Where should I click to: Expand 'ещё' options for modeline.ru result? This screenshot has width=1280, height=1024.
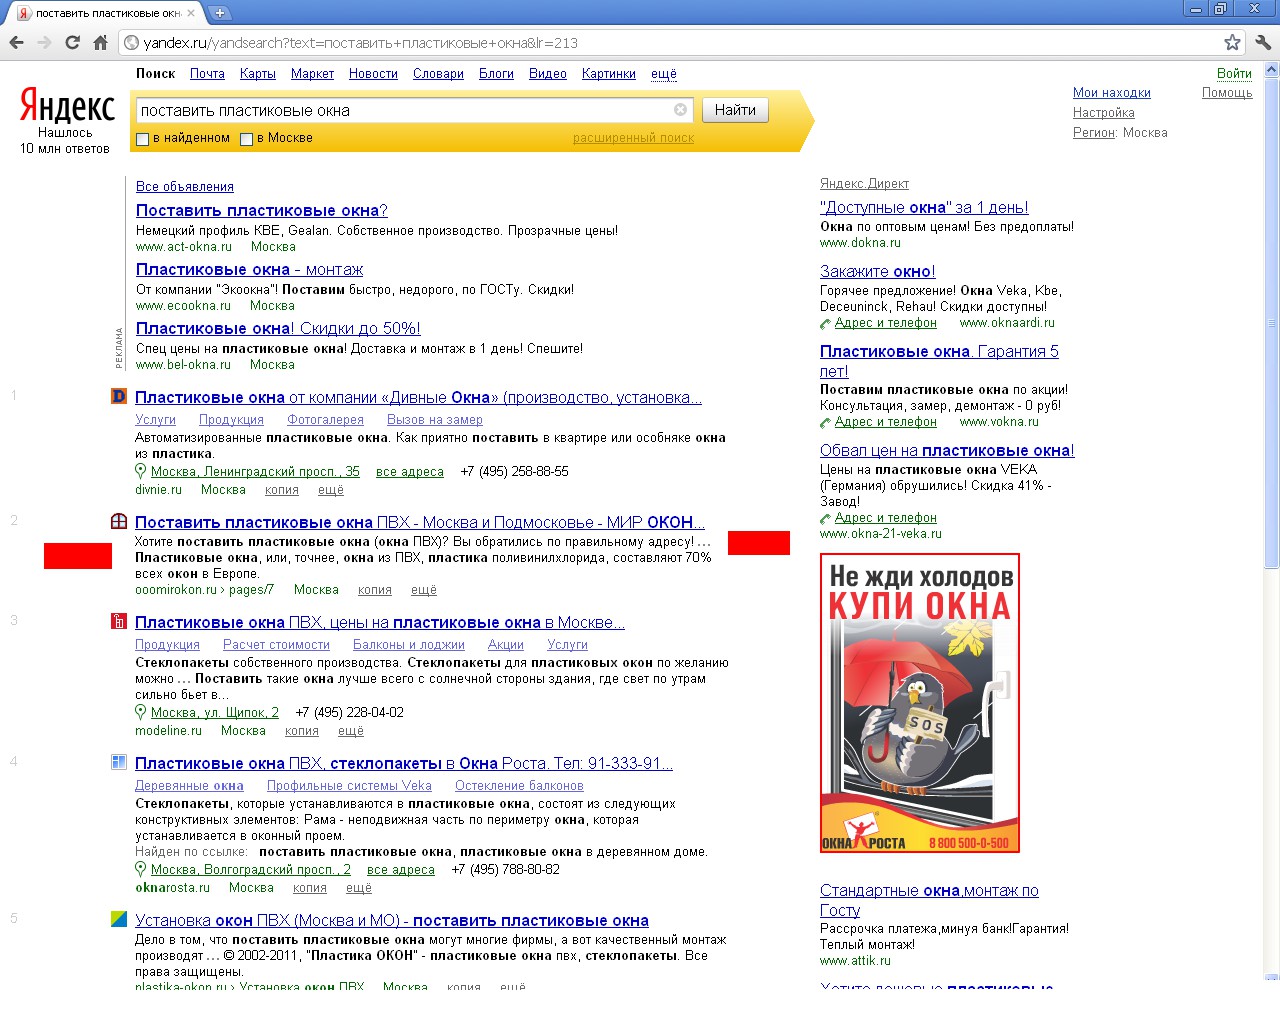coord(351,731)
